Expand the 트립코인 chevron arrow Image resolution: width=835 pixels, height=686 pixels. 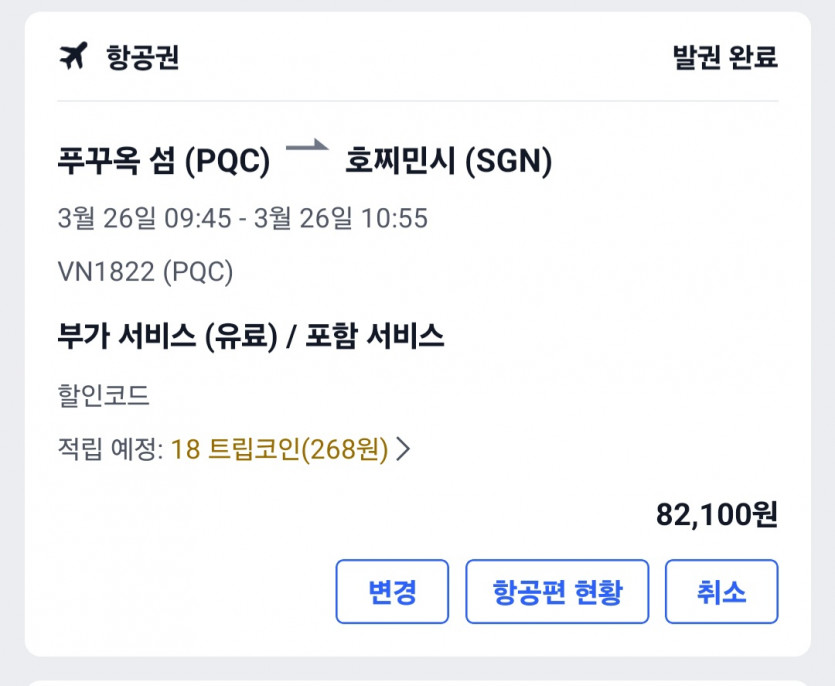click(x=404, y=450)
